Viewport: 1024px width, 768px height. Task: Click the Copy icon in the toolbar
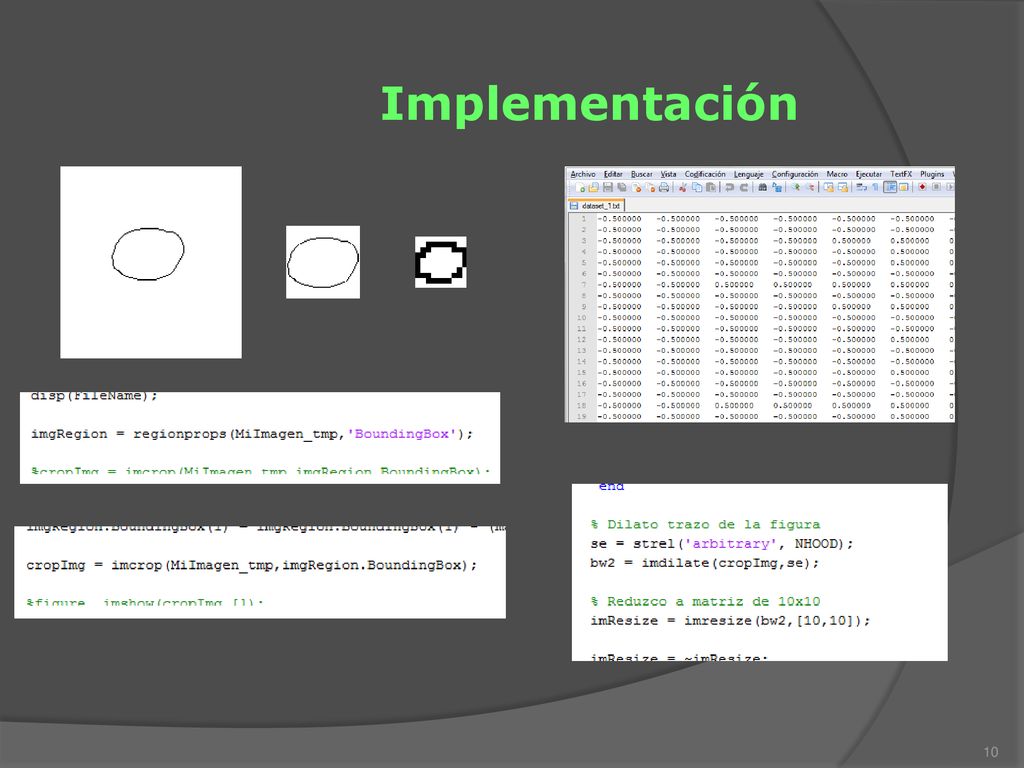click(697, 187)
